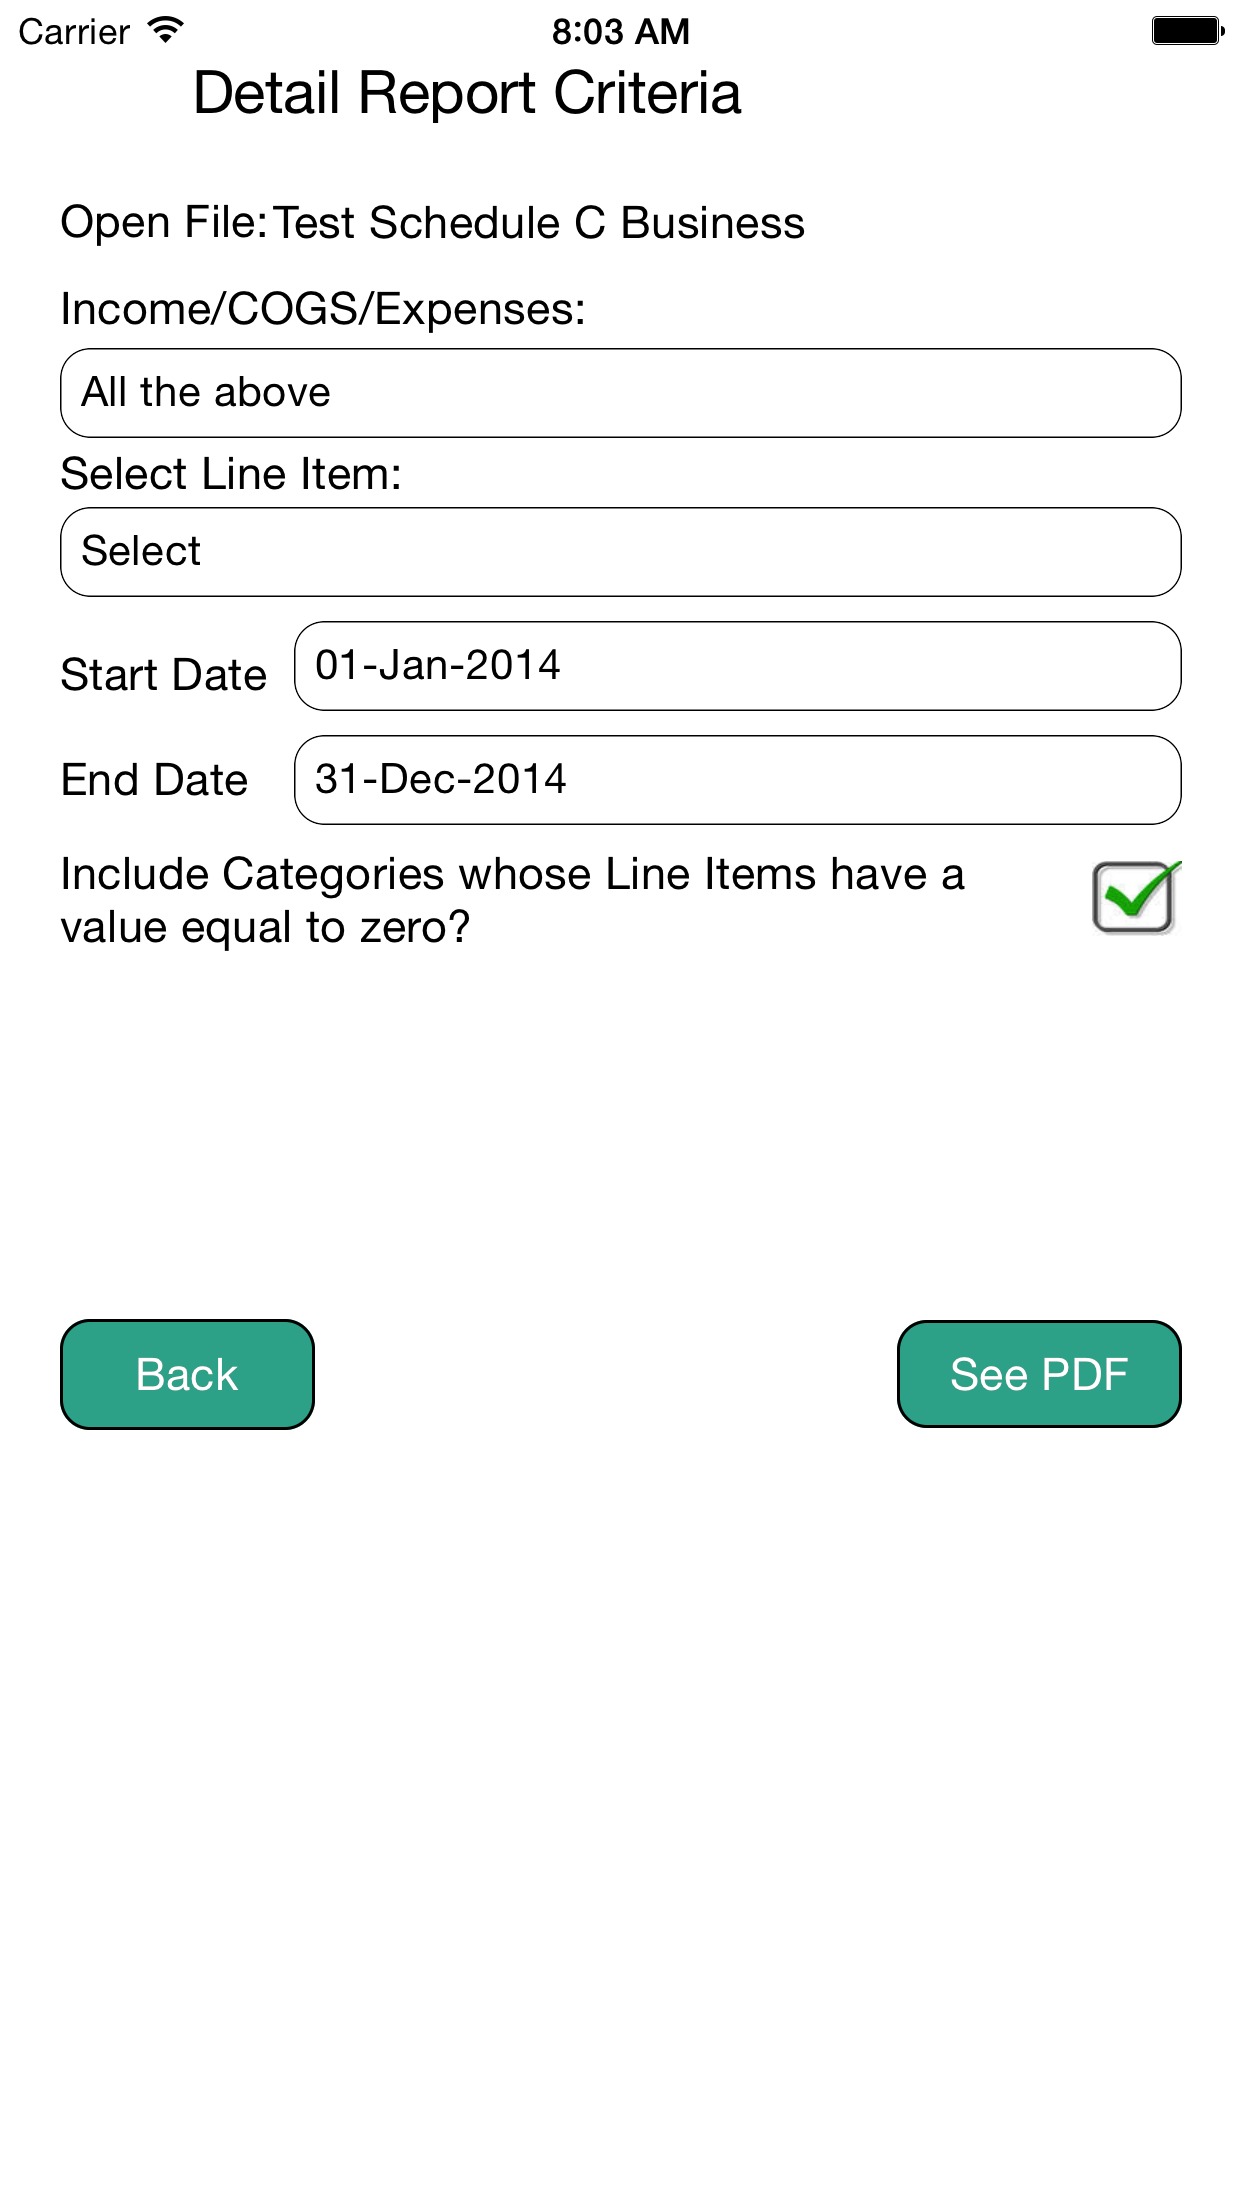
Task: Toggle the zero-value categories checkbox
Action: pyautogui.click(x=1135, y=897)
